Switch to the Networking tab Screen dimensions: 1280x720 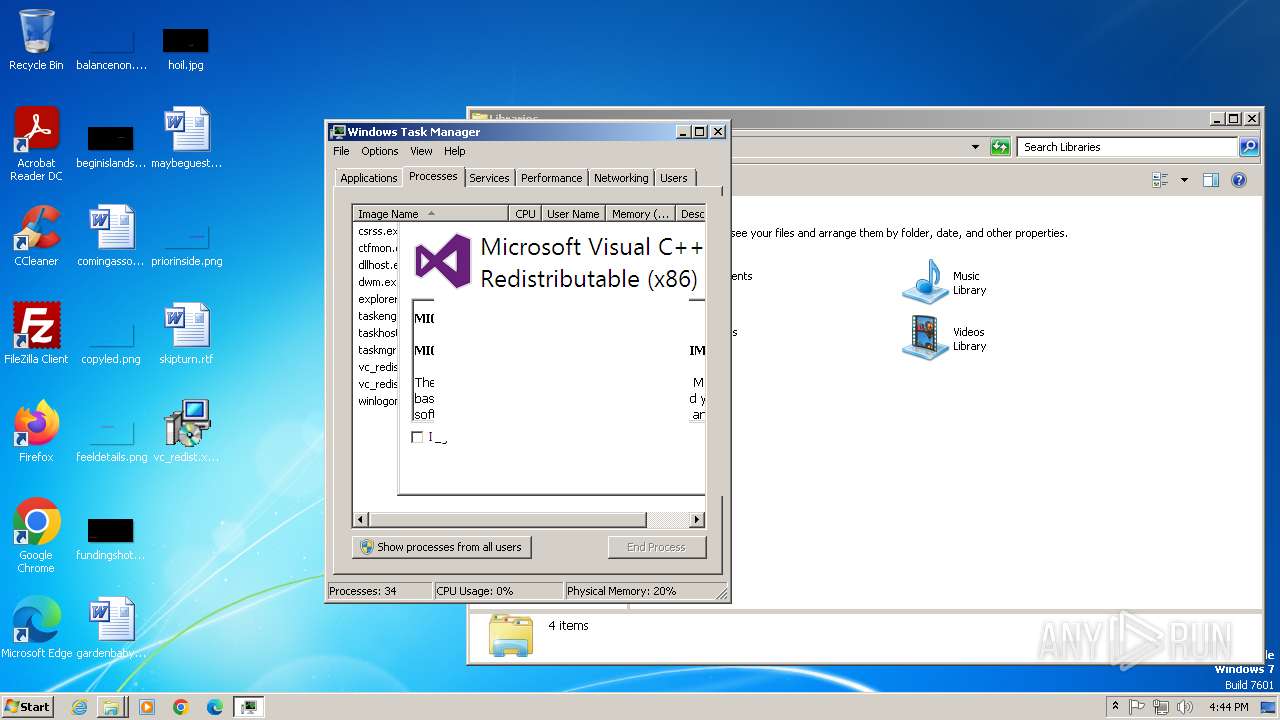point(621,178)
